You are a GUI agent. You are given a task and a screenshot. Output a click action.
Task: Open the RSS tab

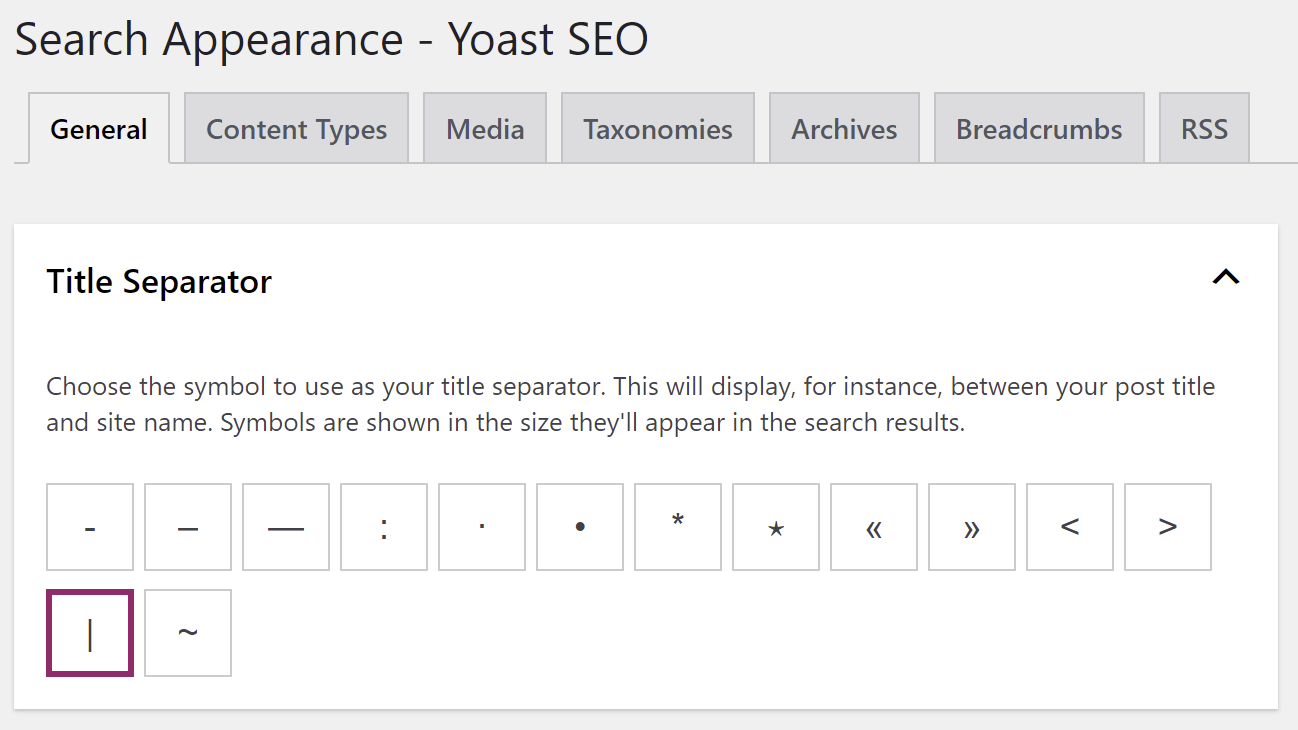pos(1204,129)
